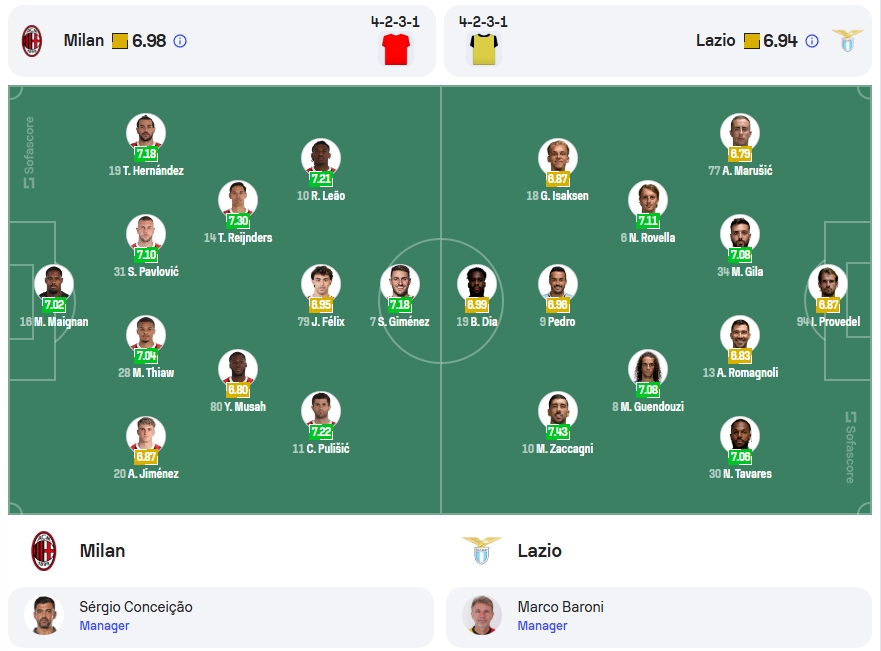Click the Milan club crest in header
Screen dimensions: 881x651
coord(32,41)
